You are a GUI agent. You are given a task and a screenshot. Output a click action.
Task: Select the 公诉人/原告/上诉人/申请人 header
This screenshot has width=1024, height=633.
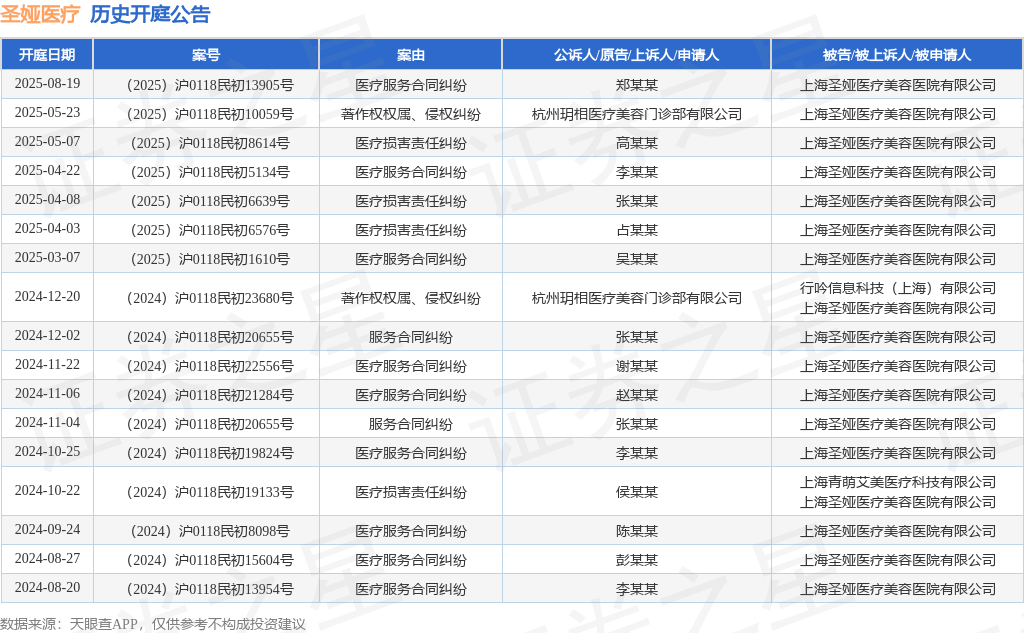click(636, 55)
